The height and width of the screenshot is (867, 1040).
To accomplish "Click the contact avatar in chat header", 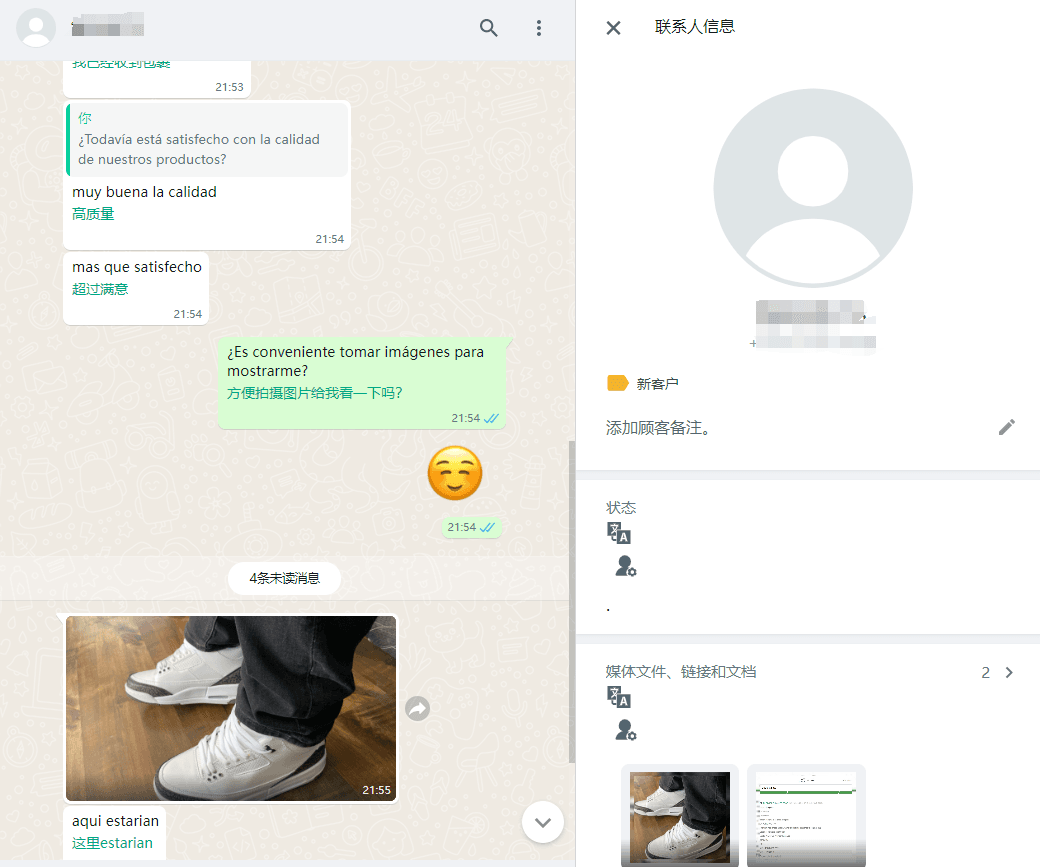I will click(37, 28).
